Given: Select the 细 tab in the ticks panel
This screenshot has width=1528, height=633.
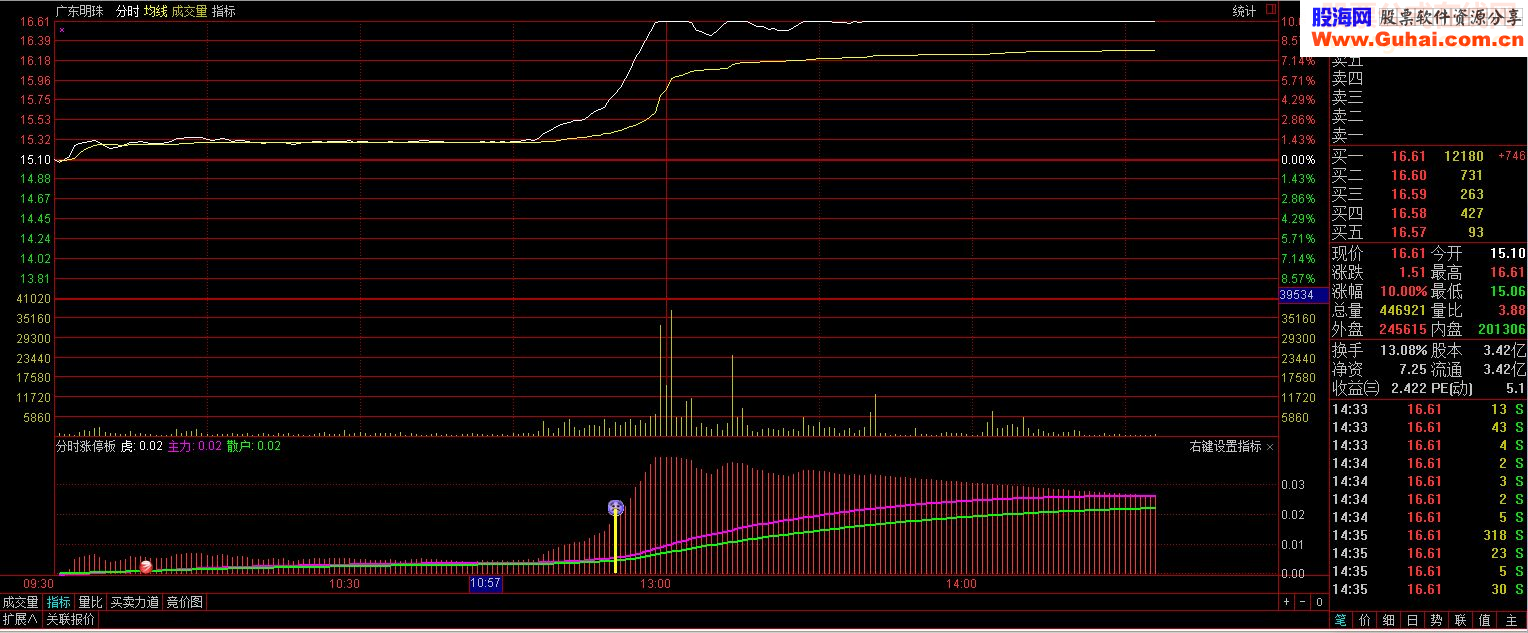Looking at the screenshot, I should (1388, 621).
